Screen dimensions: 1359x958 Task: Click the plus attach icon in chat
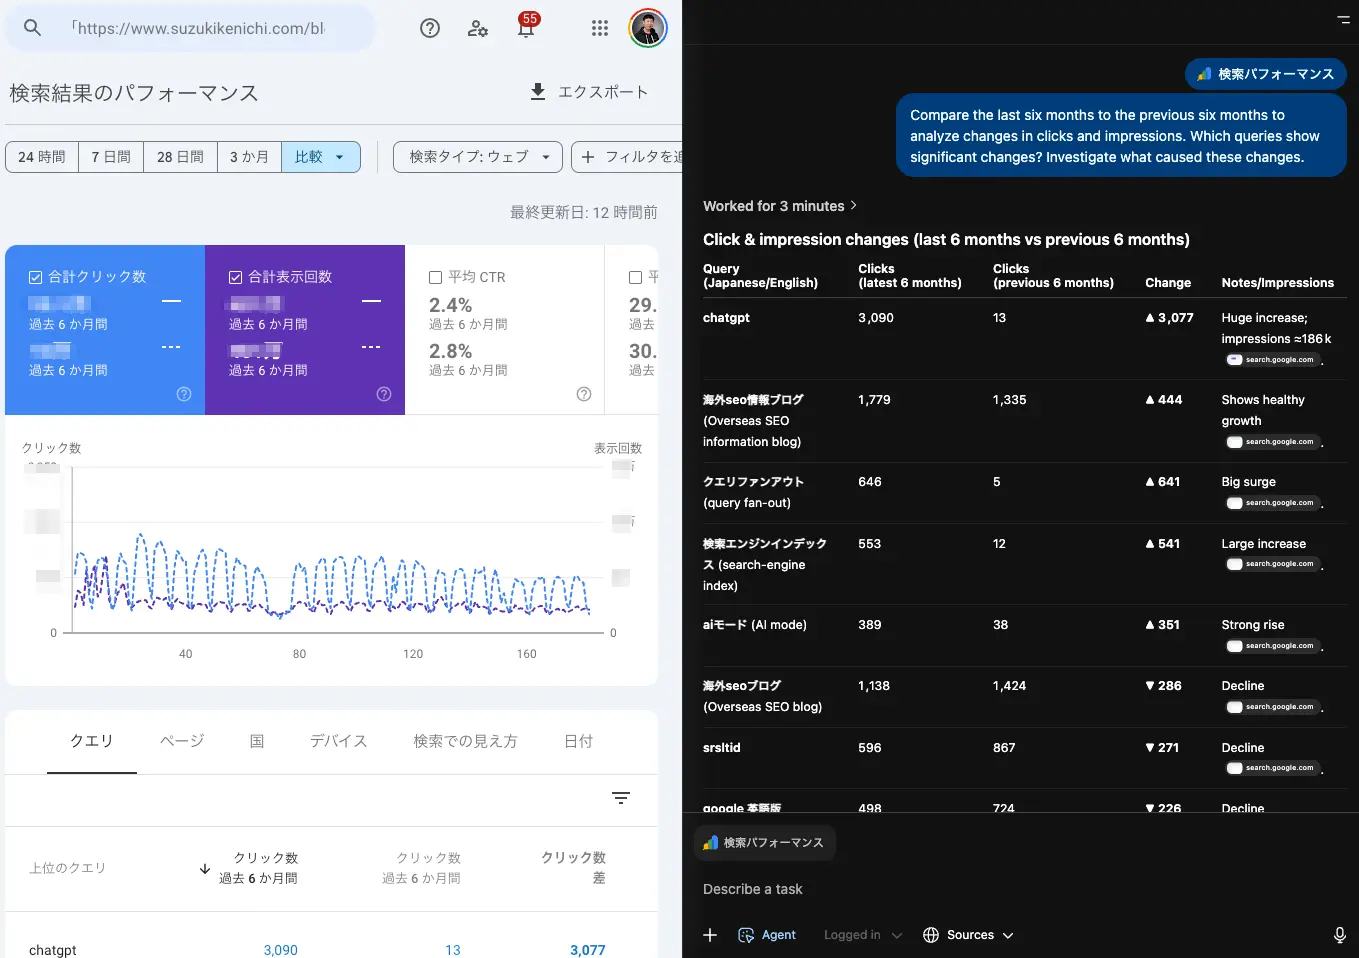click(710, 935)
